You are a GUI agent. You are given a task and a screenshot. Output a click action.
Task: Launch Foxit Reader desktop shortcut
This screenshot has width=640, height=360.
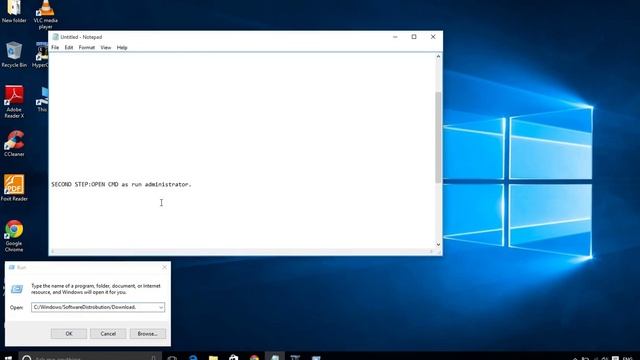[x=14, y=188]
